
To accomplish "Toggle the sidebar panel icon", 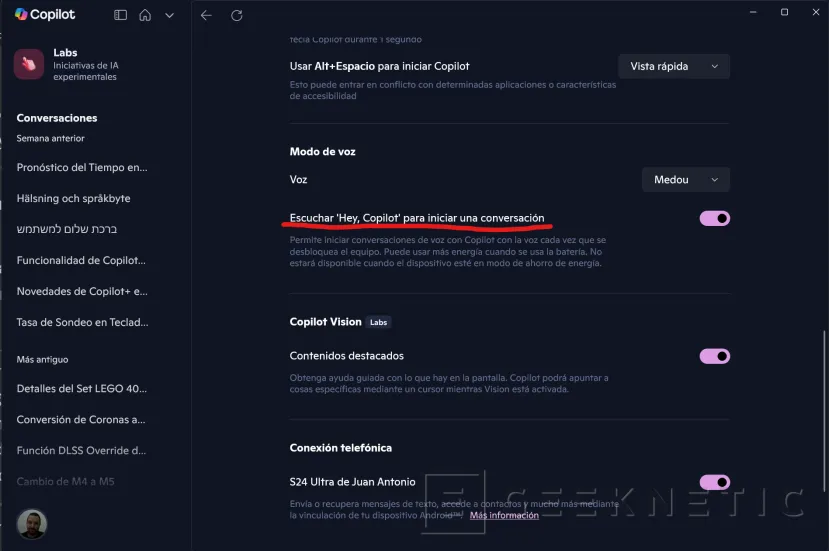I will click(121, 15).
